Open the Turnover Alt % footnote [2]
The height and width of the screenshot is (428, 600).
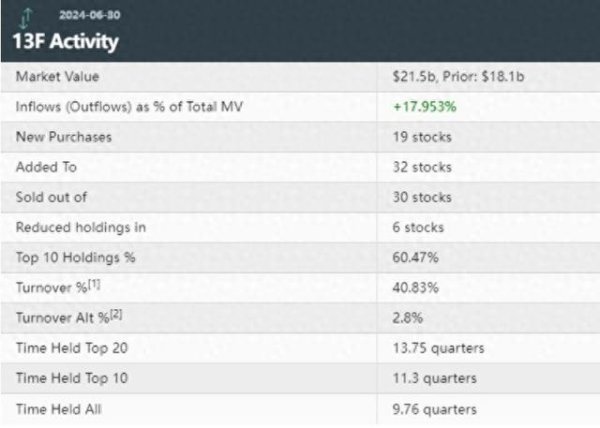[116, 314]
